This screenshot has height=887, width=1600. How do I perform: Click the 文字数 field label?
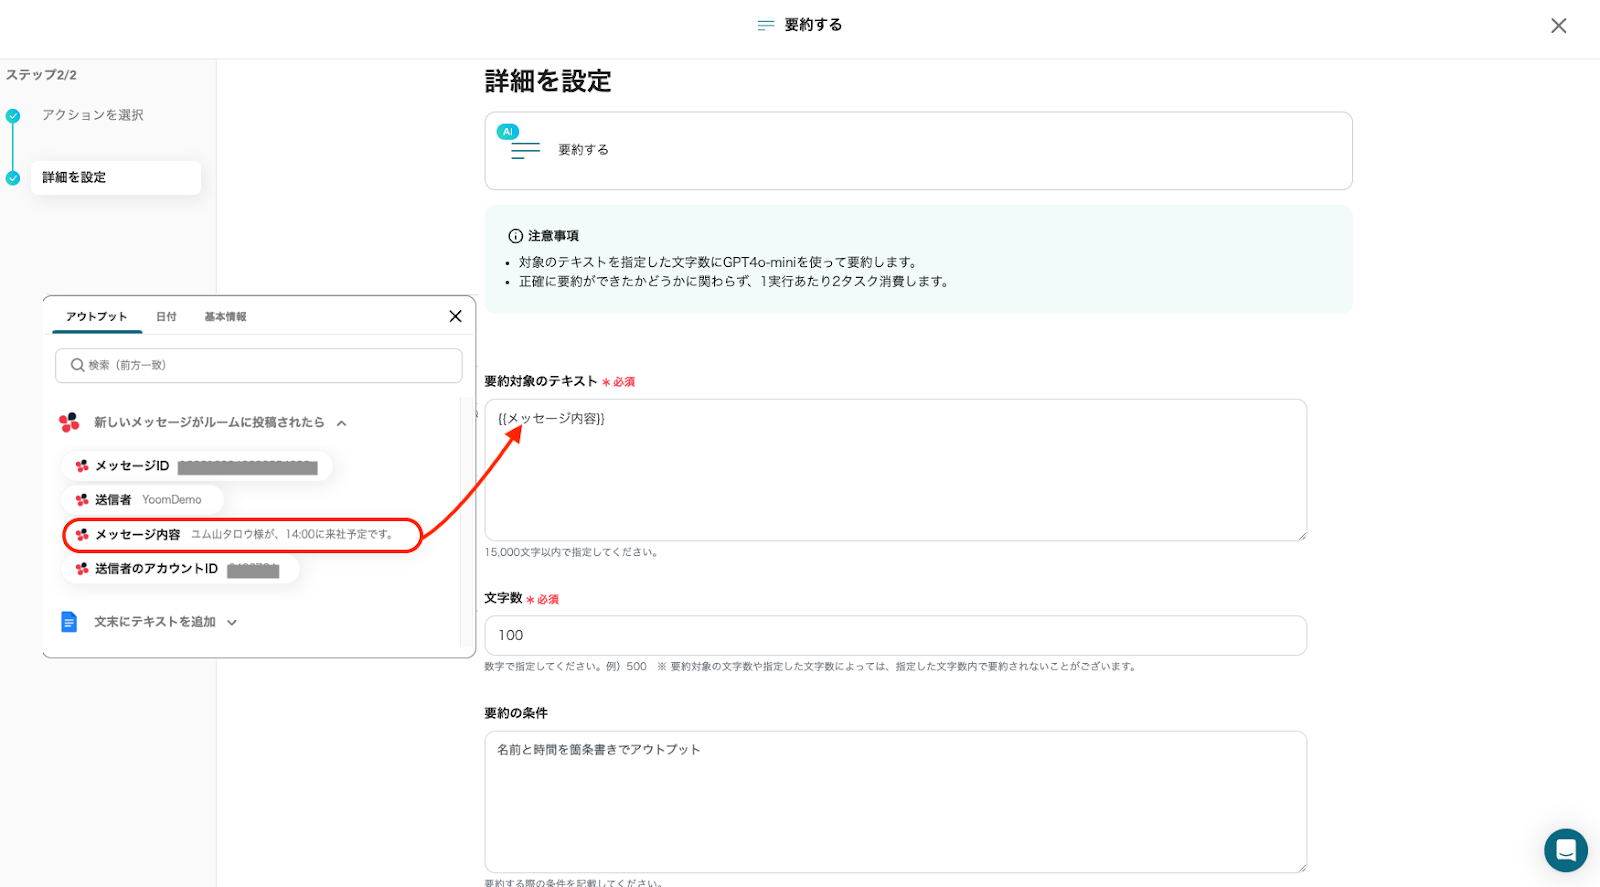click(503, 598)
